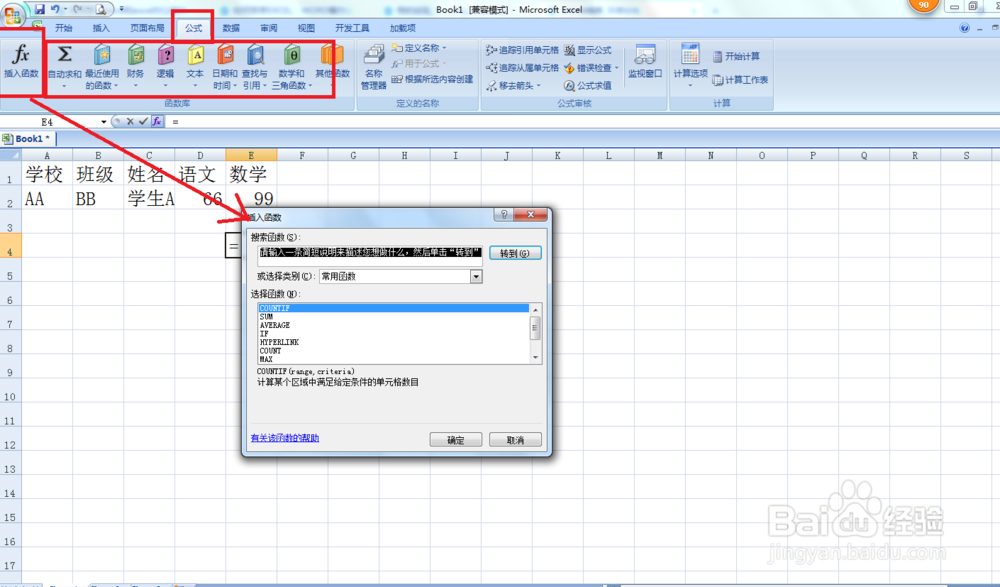This screenshot has height=587, width=1000.
Task: Open the Recently Used functions book icon
Action: (102, 55)
